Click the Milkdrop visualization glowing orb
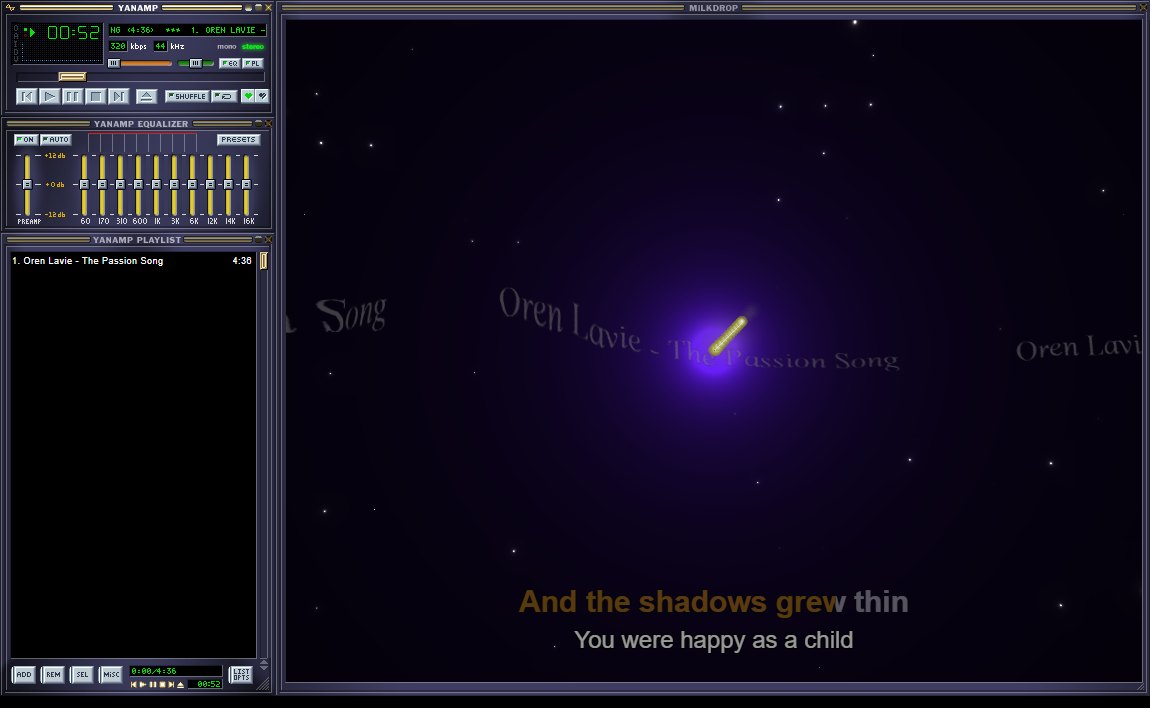Image resolution: width=1150 pixels, height=708 pixels. pos(713,354)
